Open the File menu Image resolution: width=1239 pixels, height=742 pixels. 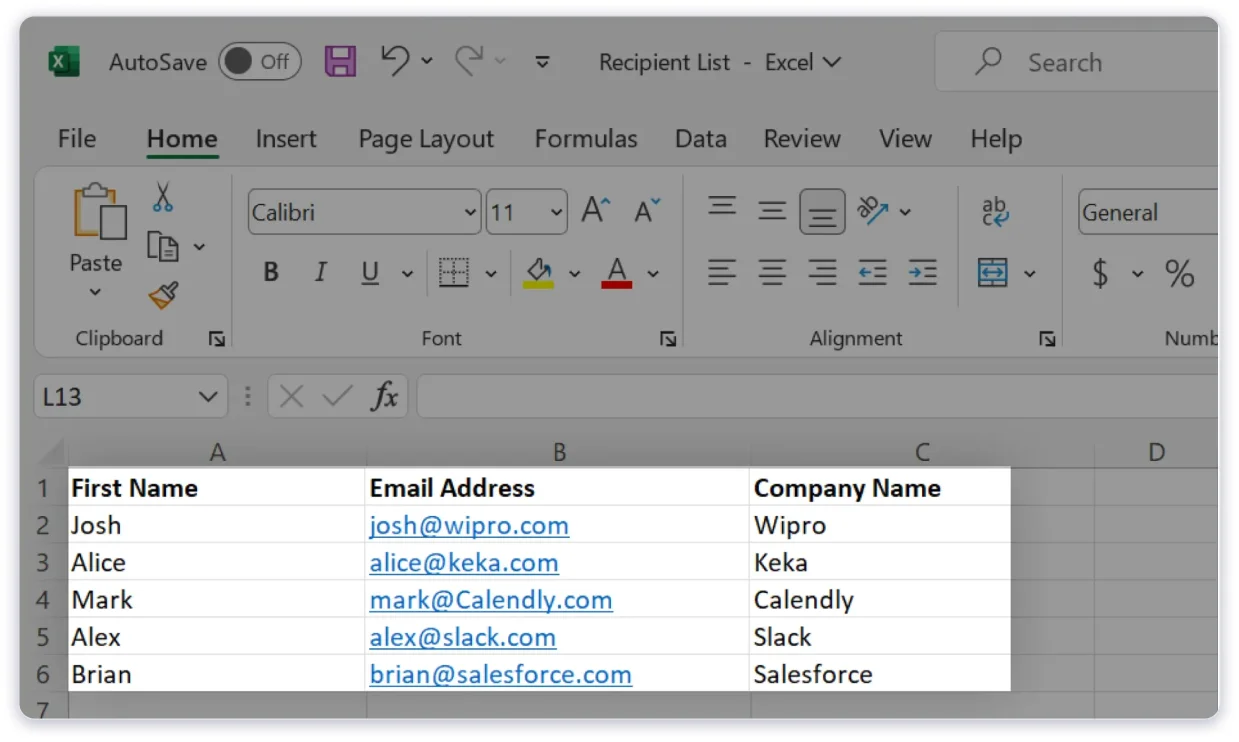point(77,139)
